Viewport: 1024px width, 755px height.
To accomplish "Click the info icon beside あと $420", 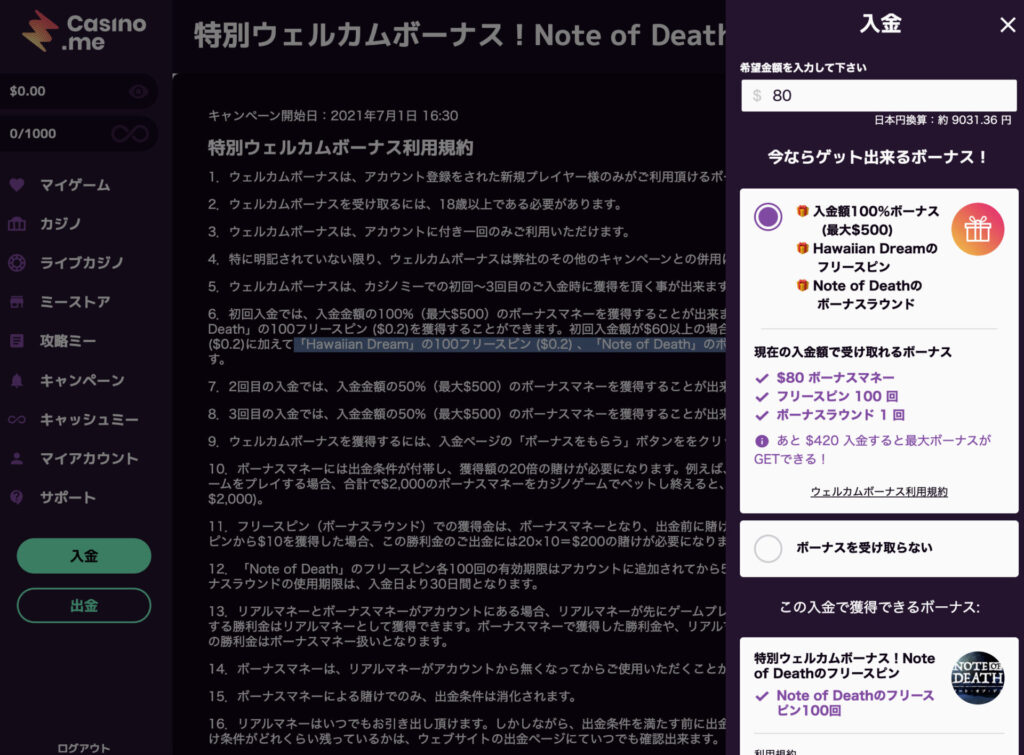I will pyautogui.click(x=761, y=441).
